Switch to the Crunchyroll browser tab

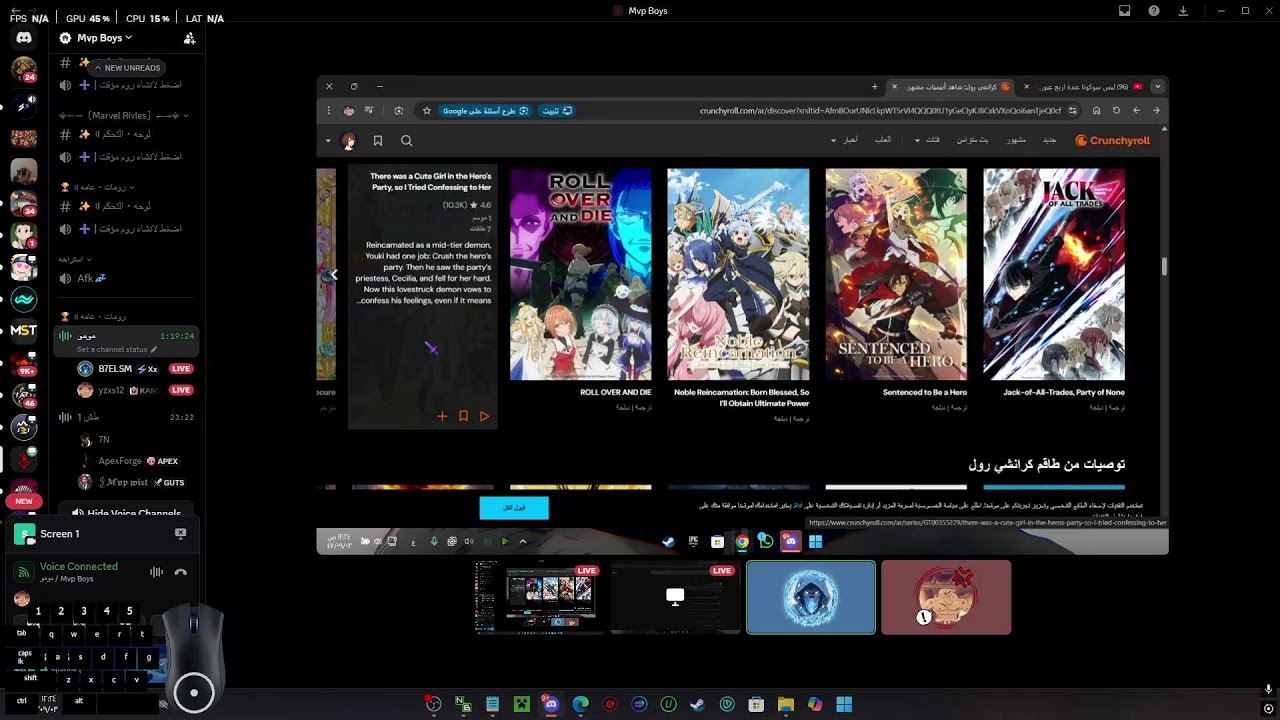point(953,87)
